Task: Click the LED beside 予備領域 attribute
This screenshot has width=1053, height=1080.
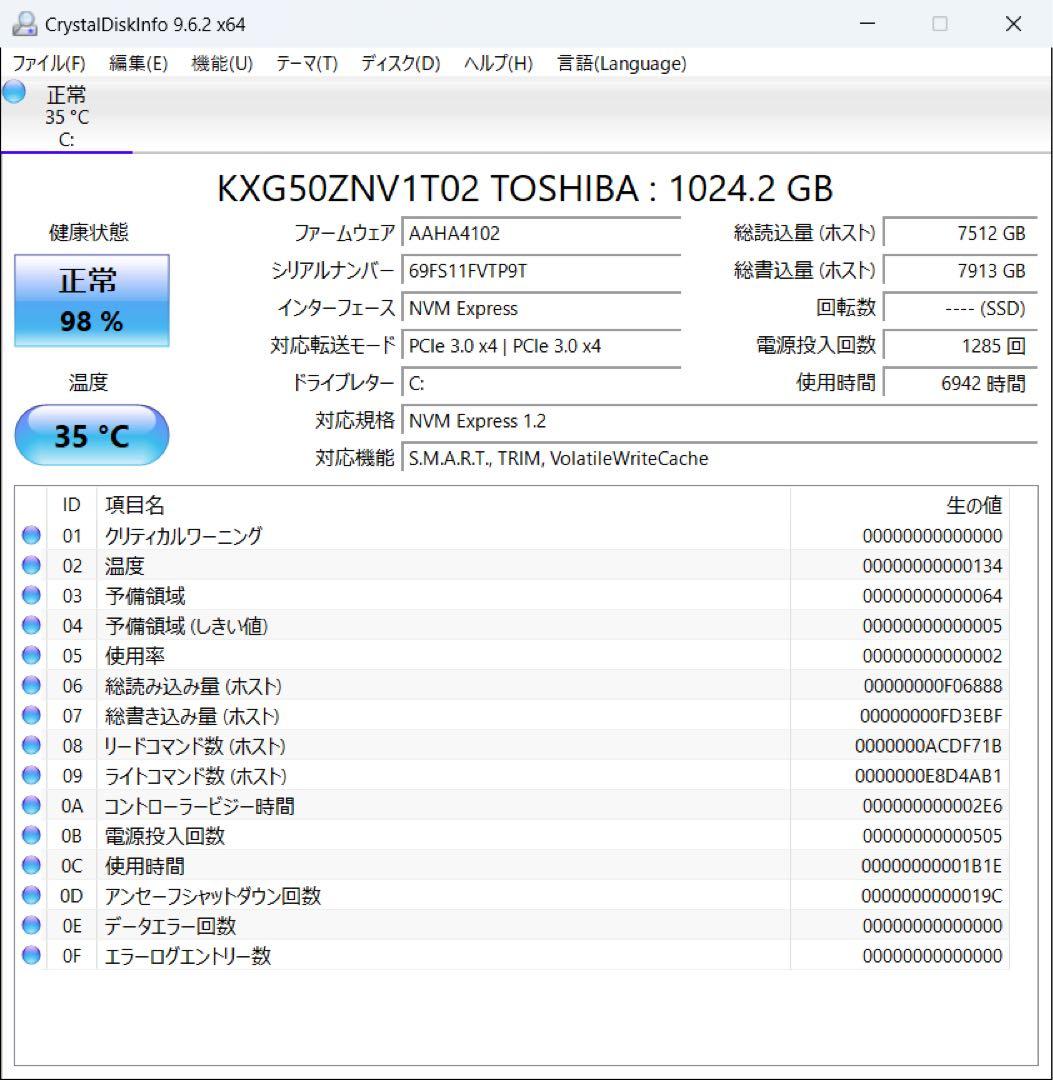Action: point(30,595)
